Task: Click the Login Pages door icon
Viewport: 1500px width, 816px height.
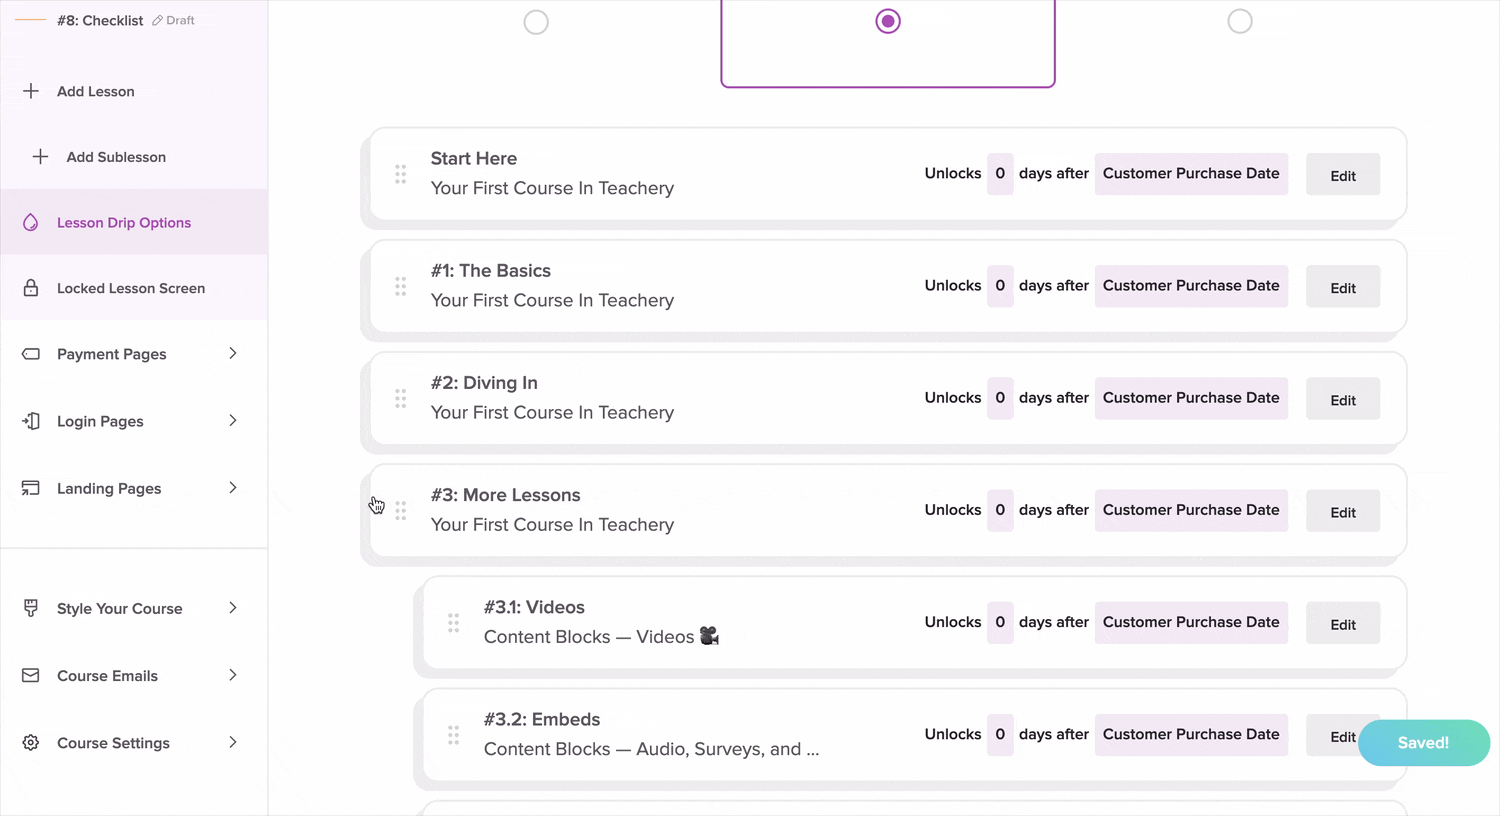Action: click(31, 421)
